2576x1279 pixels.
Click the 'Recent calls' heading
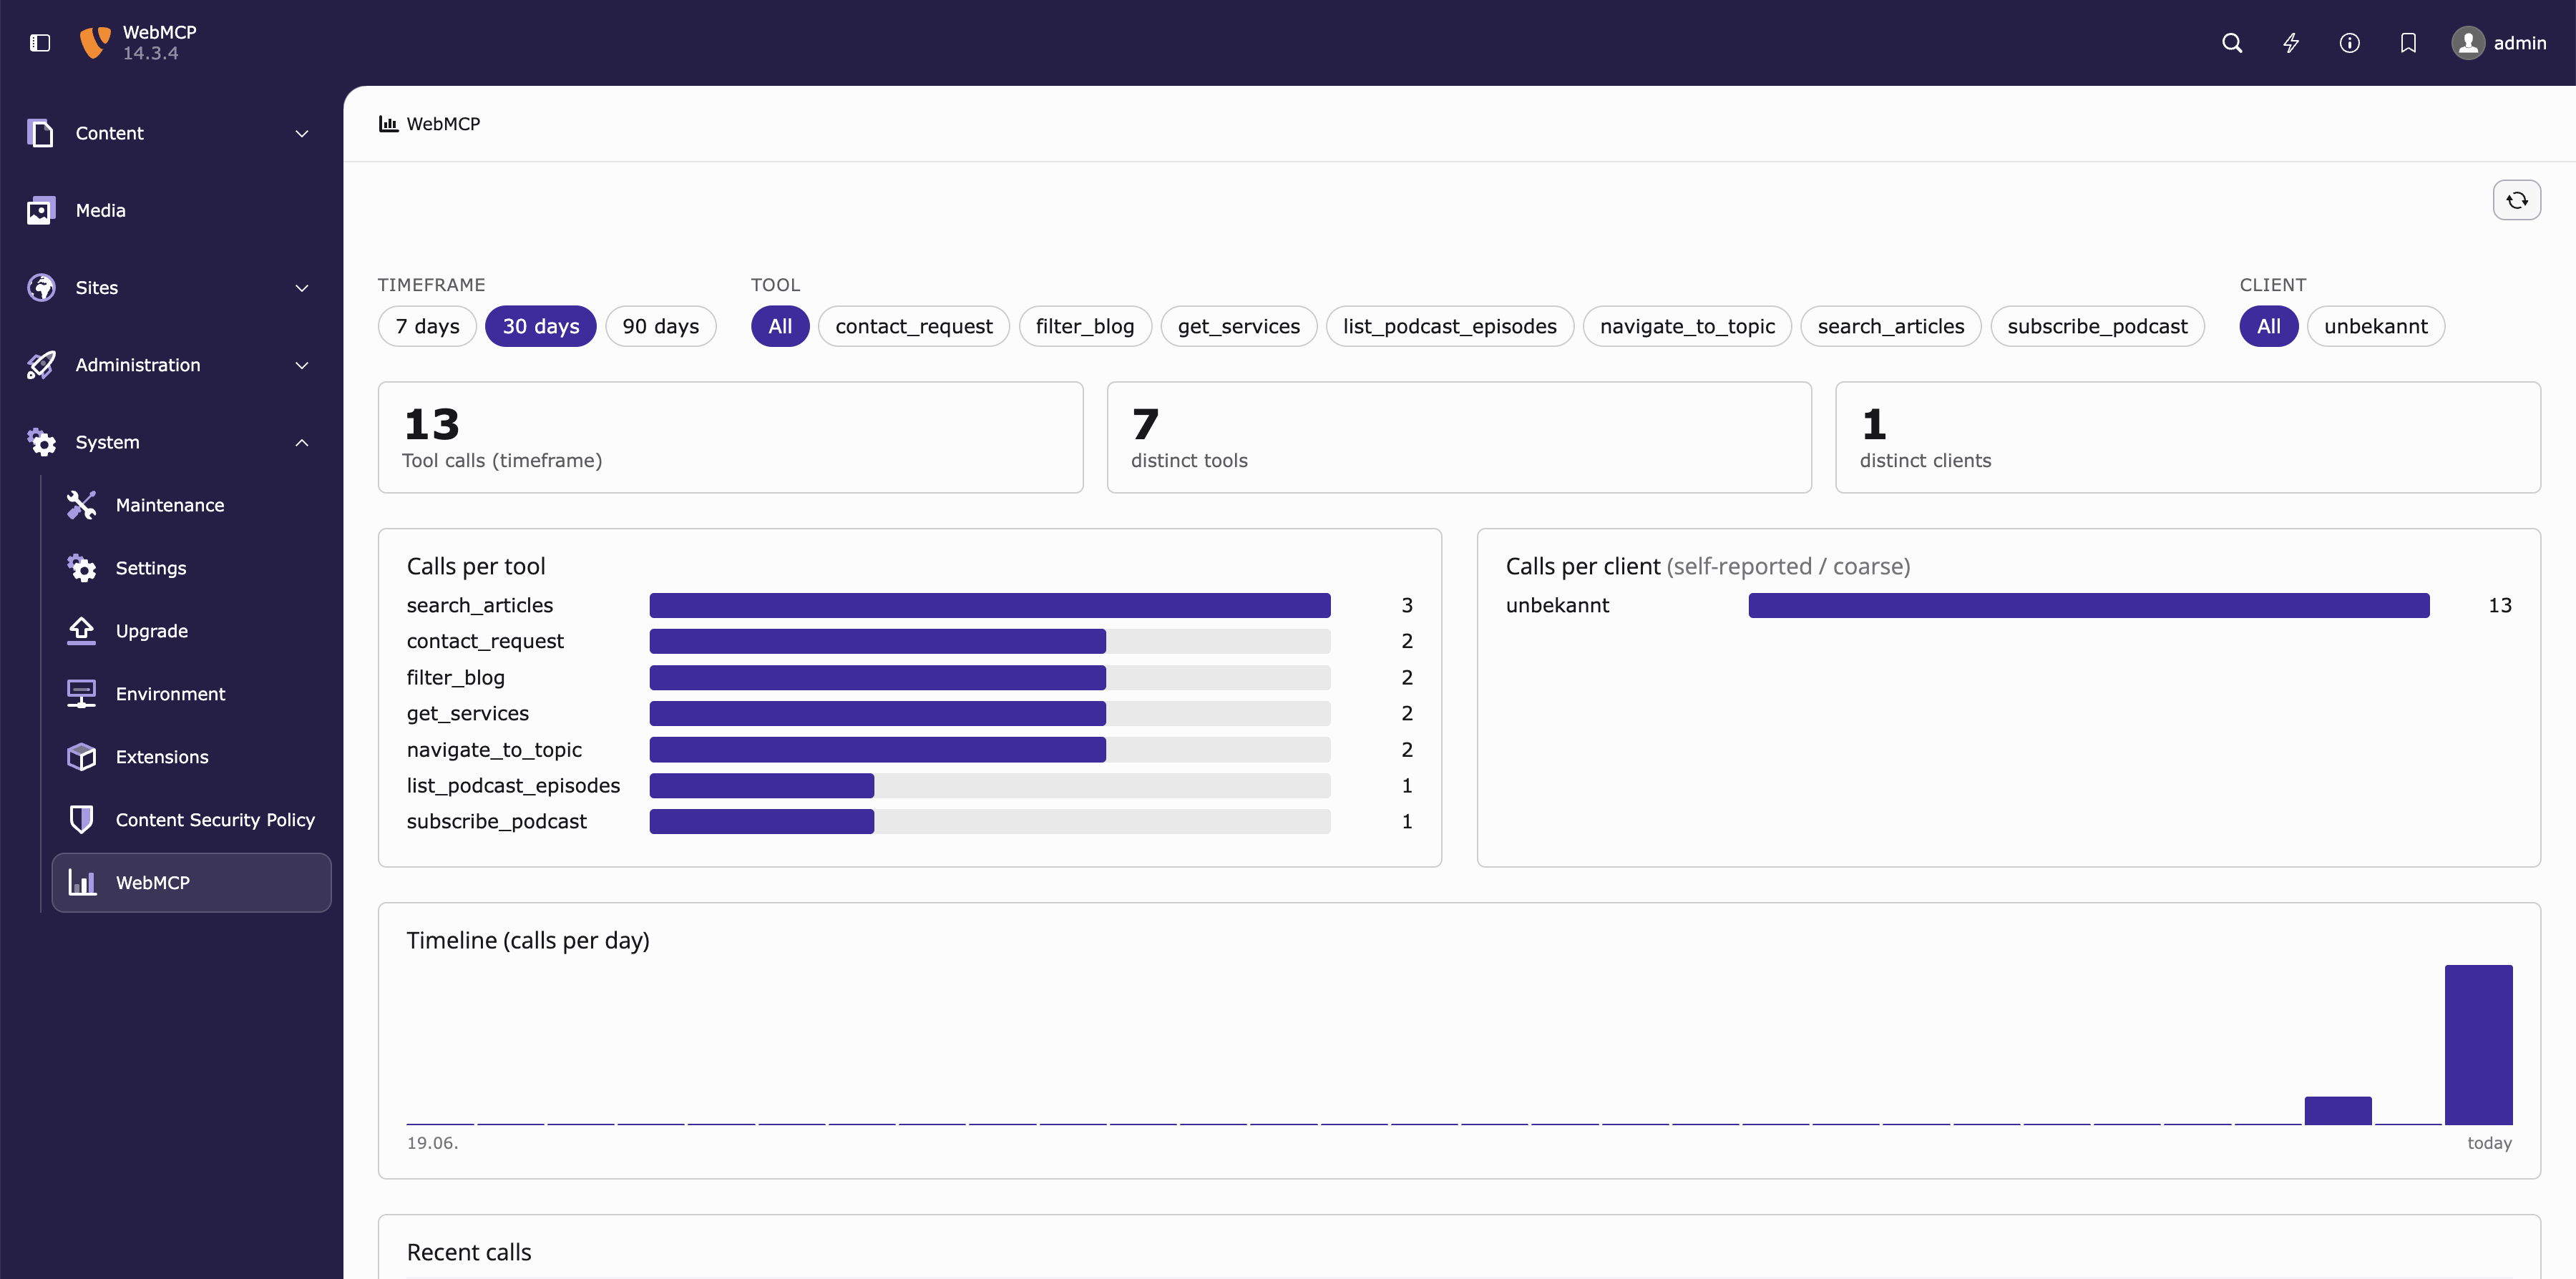[469, 1252]
